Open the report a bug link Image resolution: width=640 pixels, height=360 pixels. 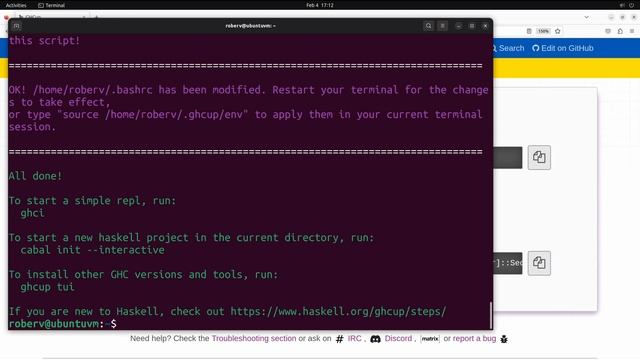tap(474, 338)
